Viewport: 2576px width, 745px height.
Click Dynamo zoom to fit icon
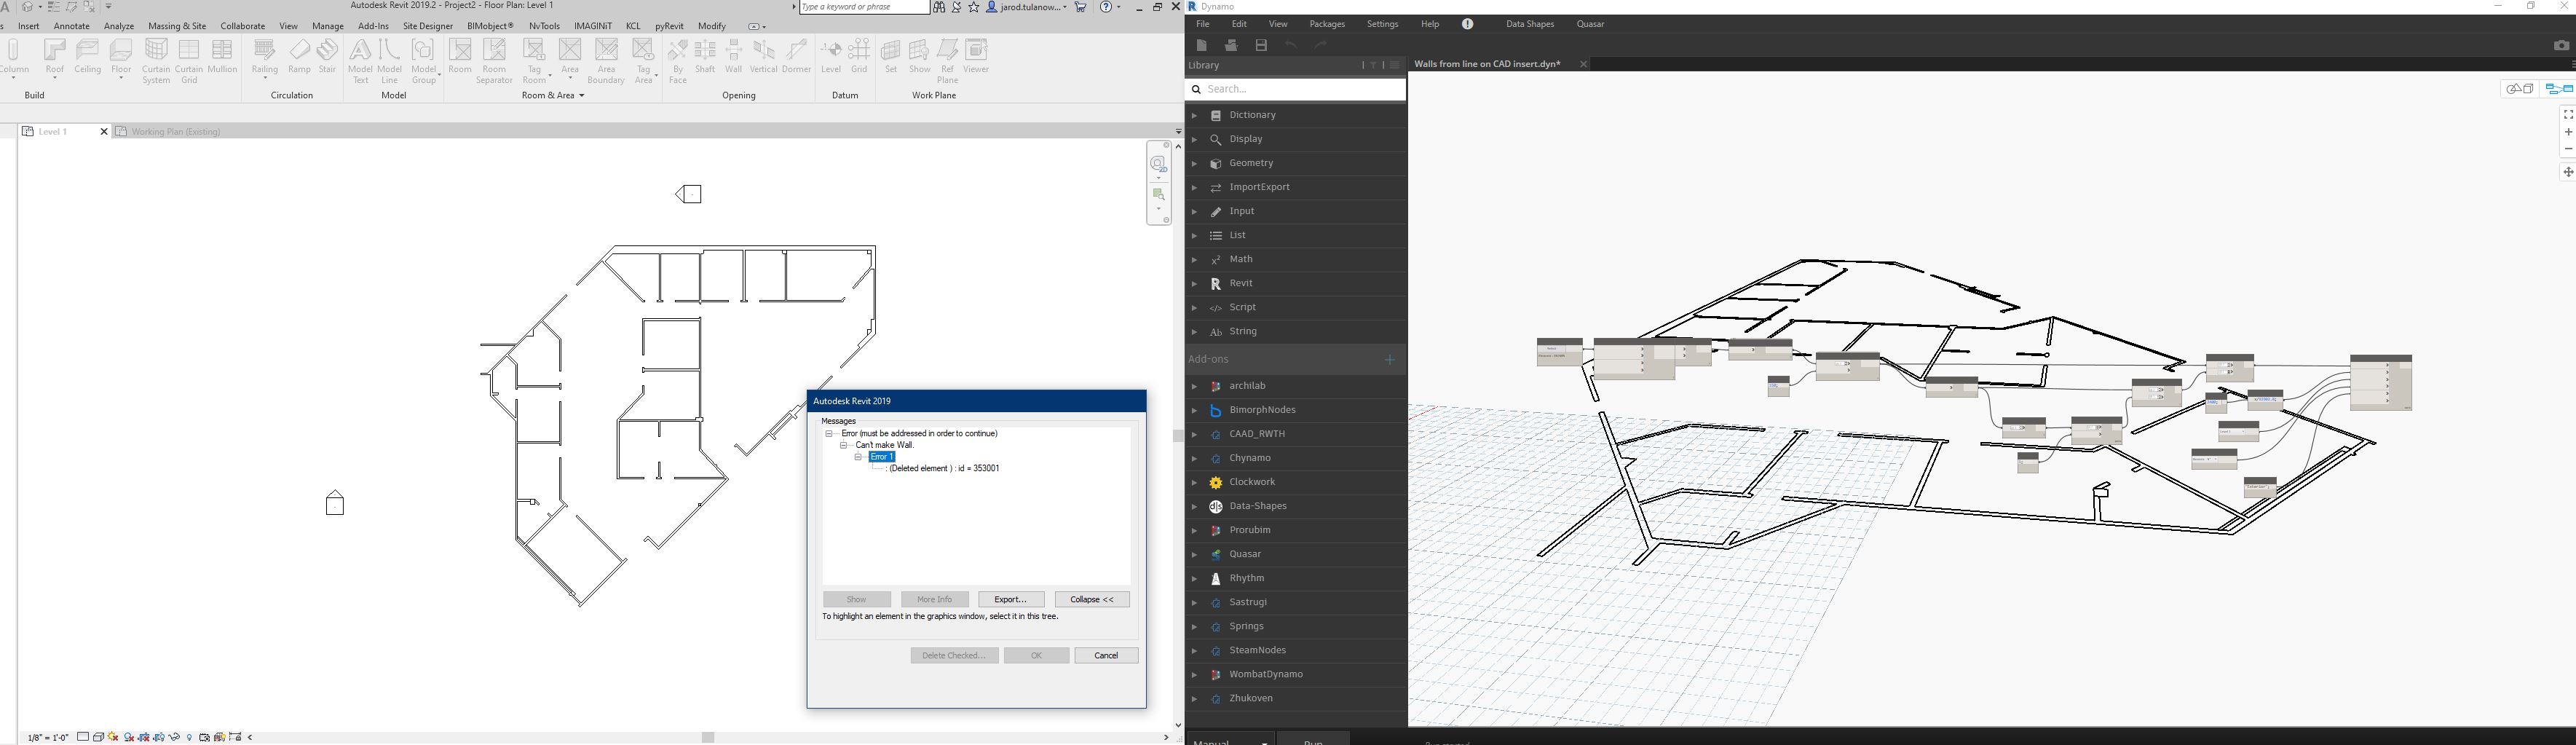[x=2567, y=115]
